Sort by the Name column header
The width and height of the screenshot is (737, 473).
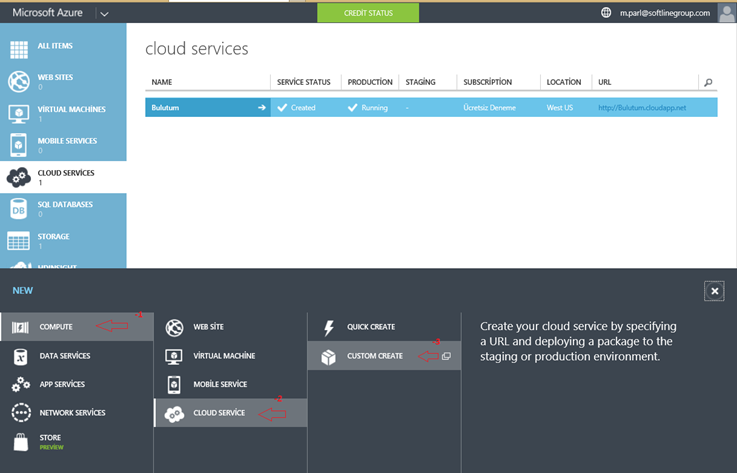pyautogui.click(x=162, y=82)
